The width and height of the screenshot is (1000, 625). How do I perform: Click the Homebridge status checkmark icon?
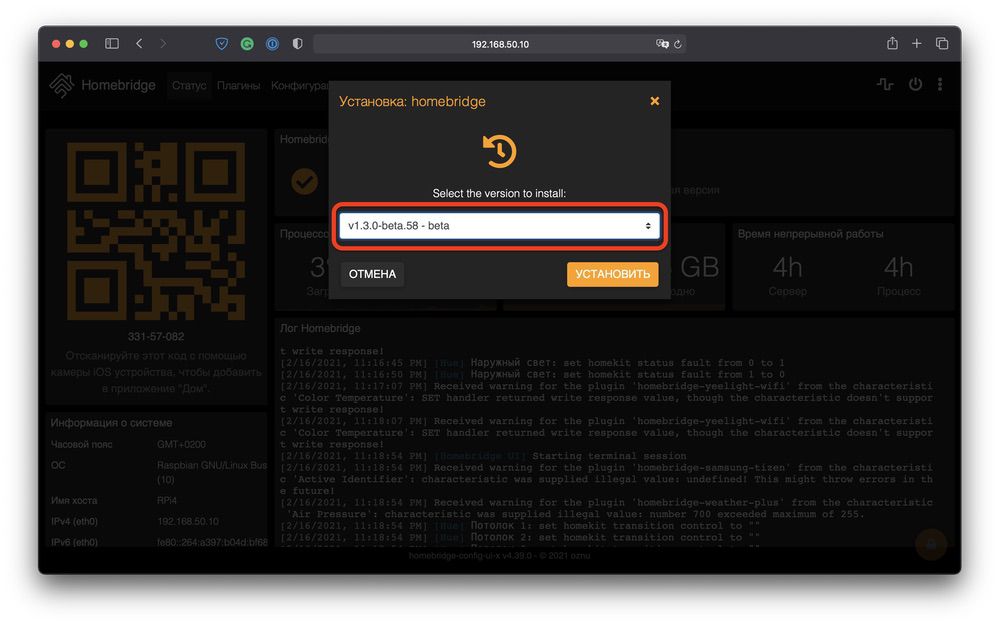pyautogui.click(x=305, y=182)
